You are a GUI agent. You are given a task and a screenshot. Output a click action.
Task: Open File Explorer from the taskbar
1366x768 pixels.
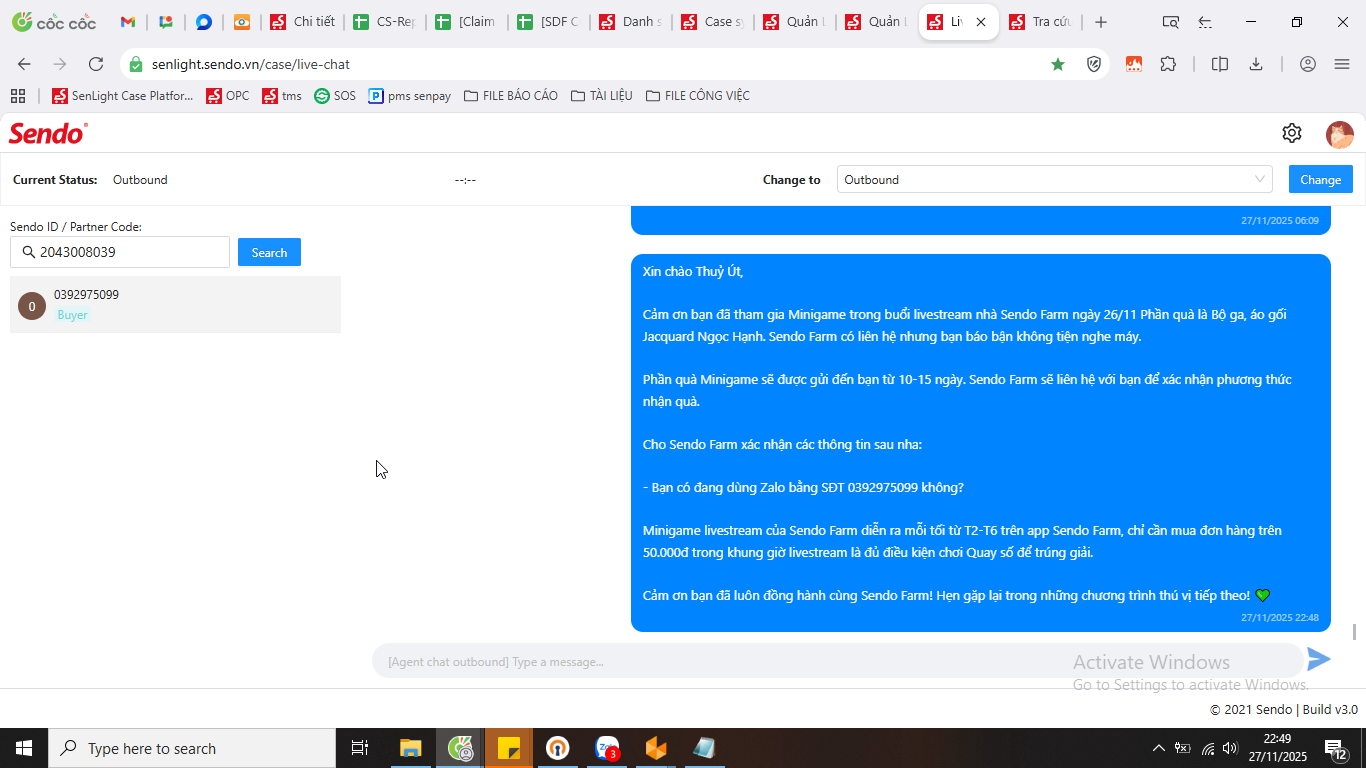(x=410, y=748)
